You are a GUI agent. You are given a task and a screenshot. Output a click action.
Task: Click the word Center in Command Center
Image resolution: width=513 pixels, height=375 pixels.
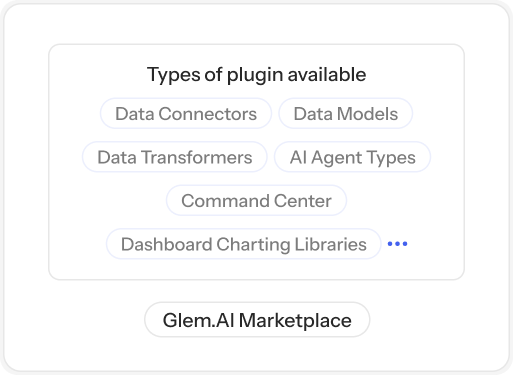(303, 201)
